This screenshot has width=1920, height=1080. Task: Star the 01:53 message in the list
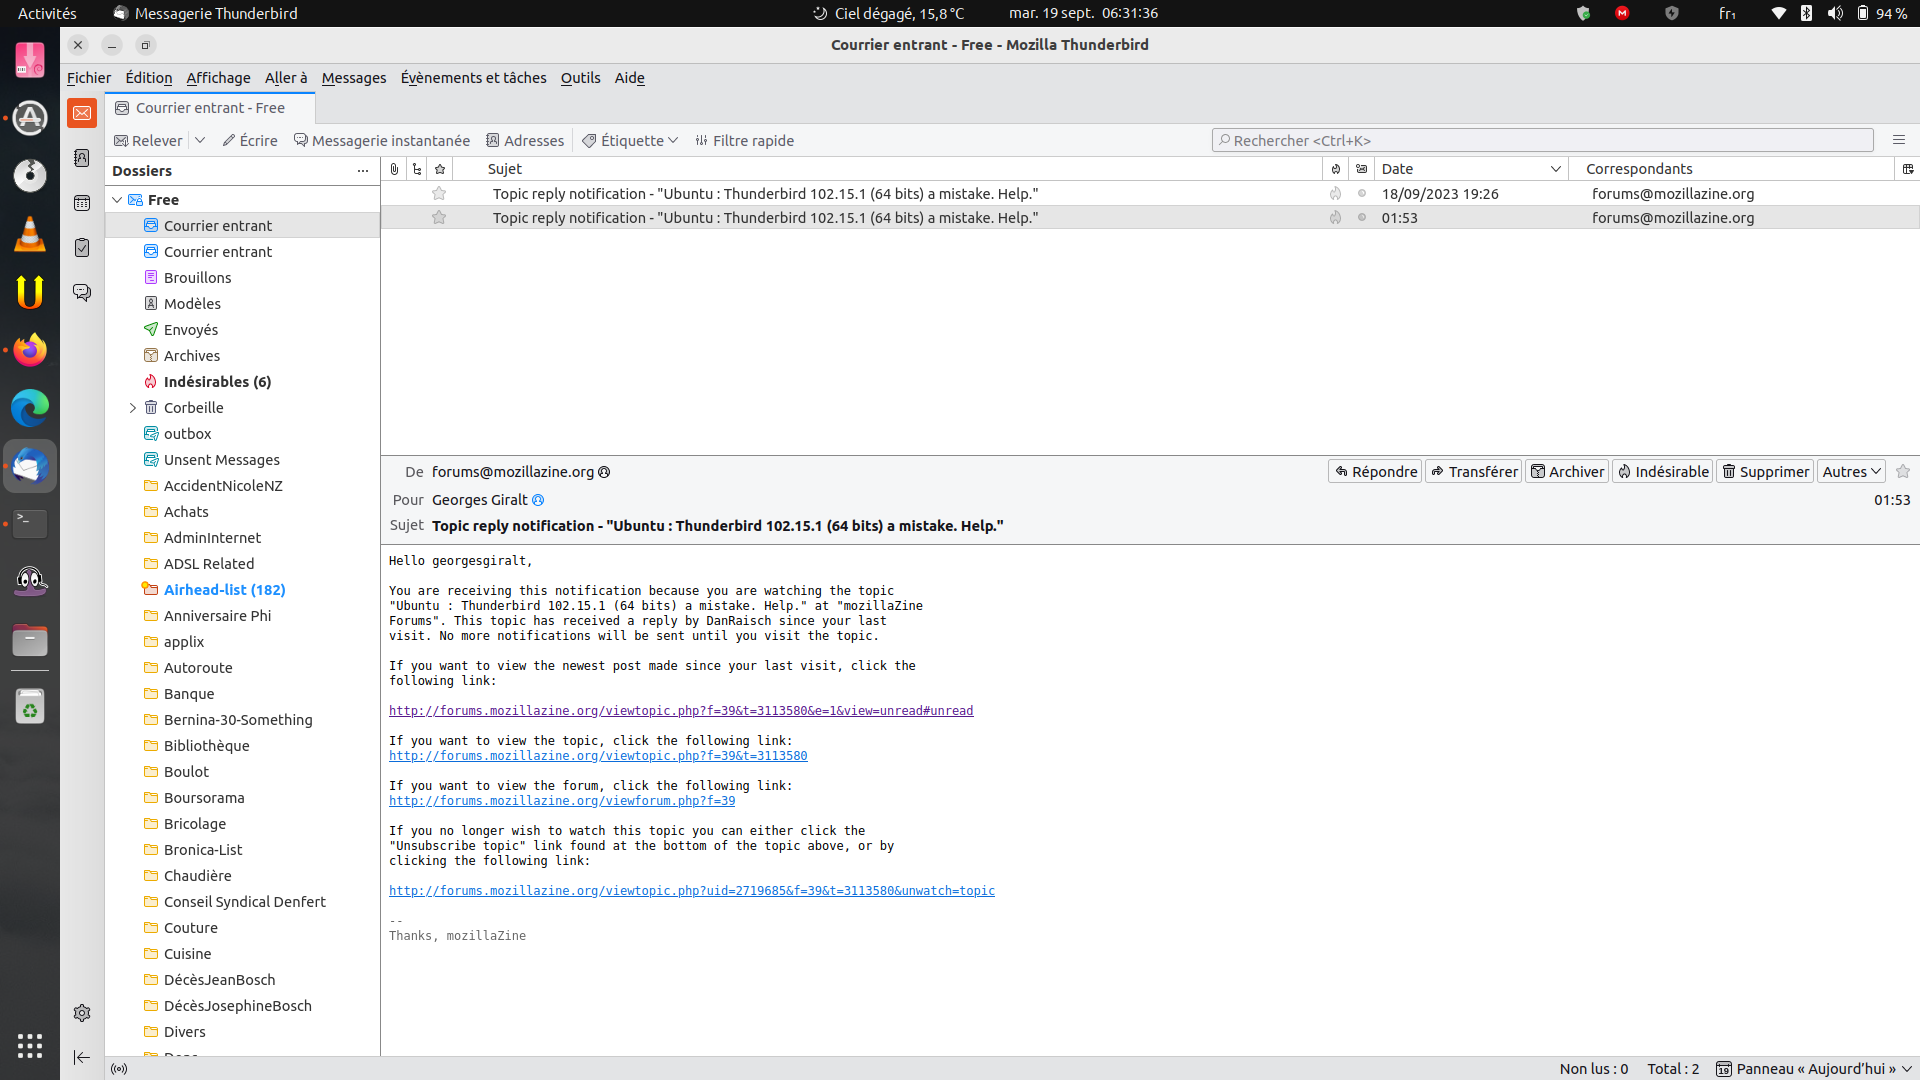[x=439, y=218]
